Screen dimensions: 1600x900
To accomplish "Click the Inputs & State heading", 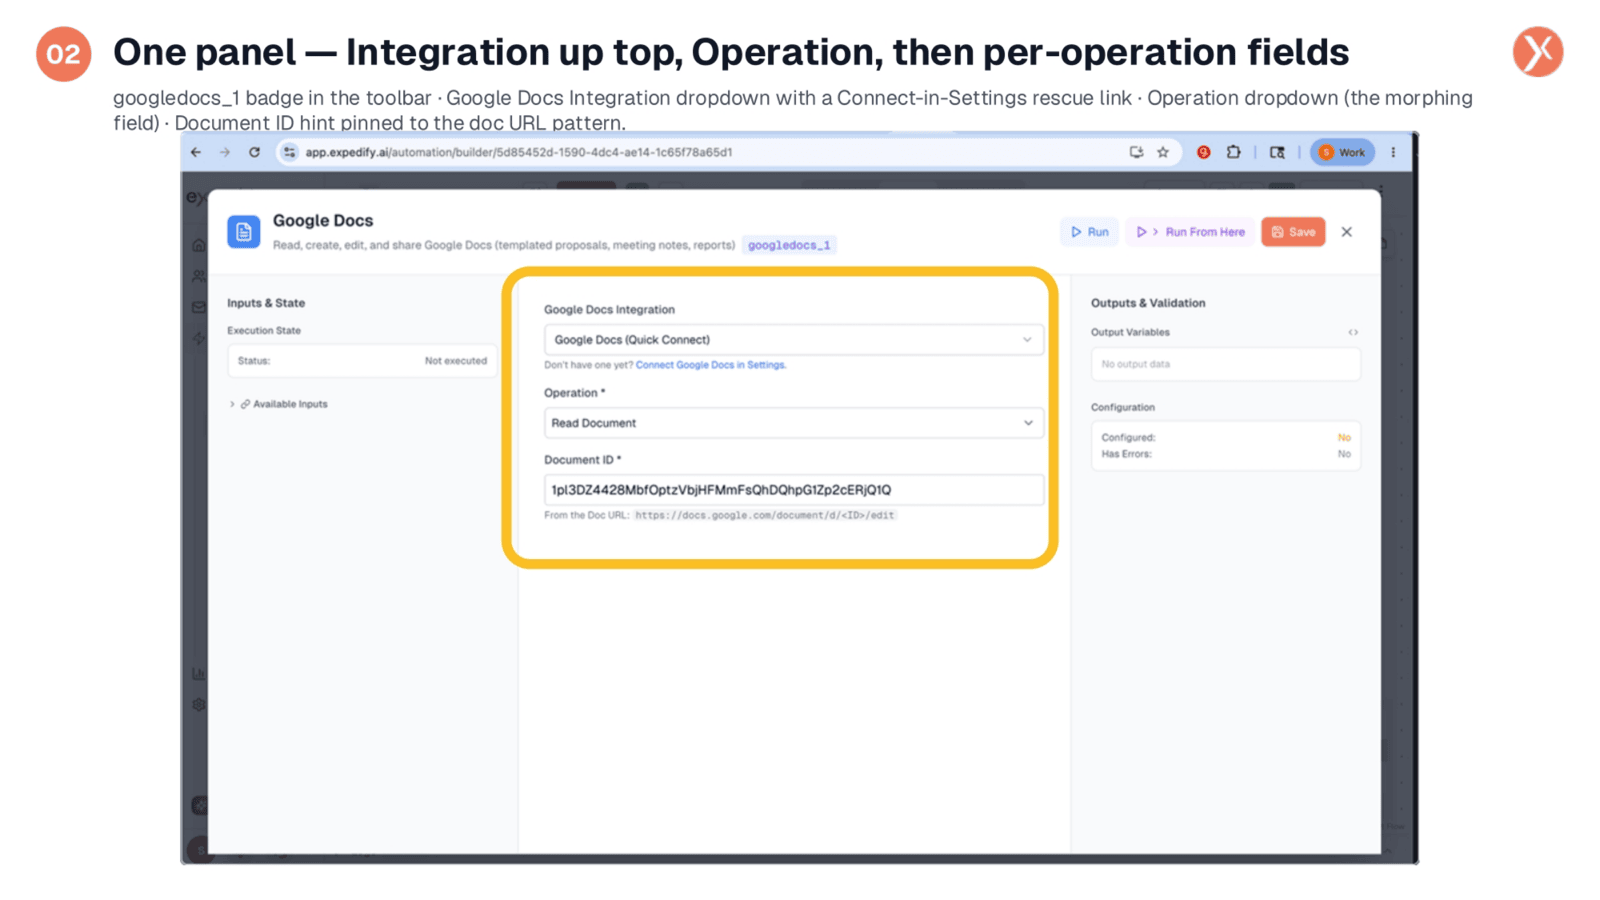I will pyautogui.click(x=266, y=303).
